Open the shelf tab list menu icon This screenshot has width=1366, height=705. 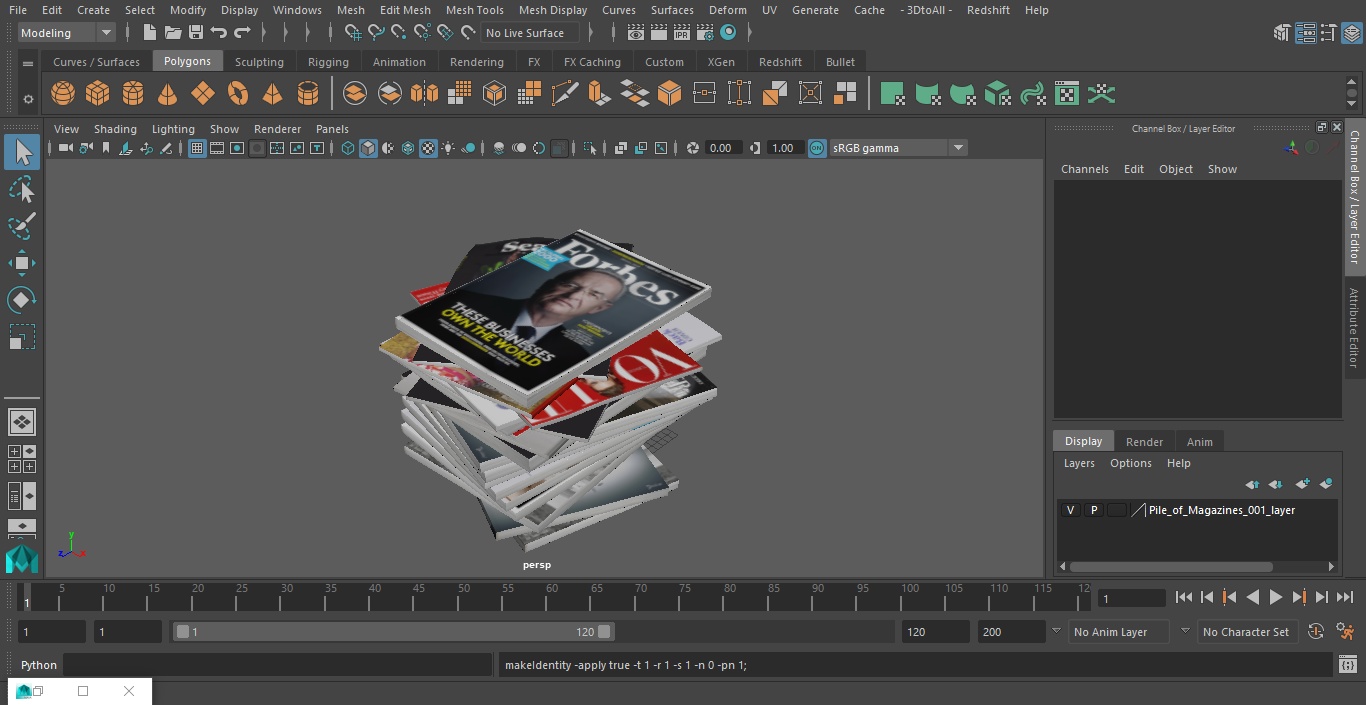click(28, 63)
